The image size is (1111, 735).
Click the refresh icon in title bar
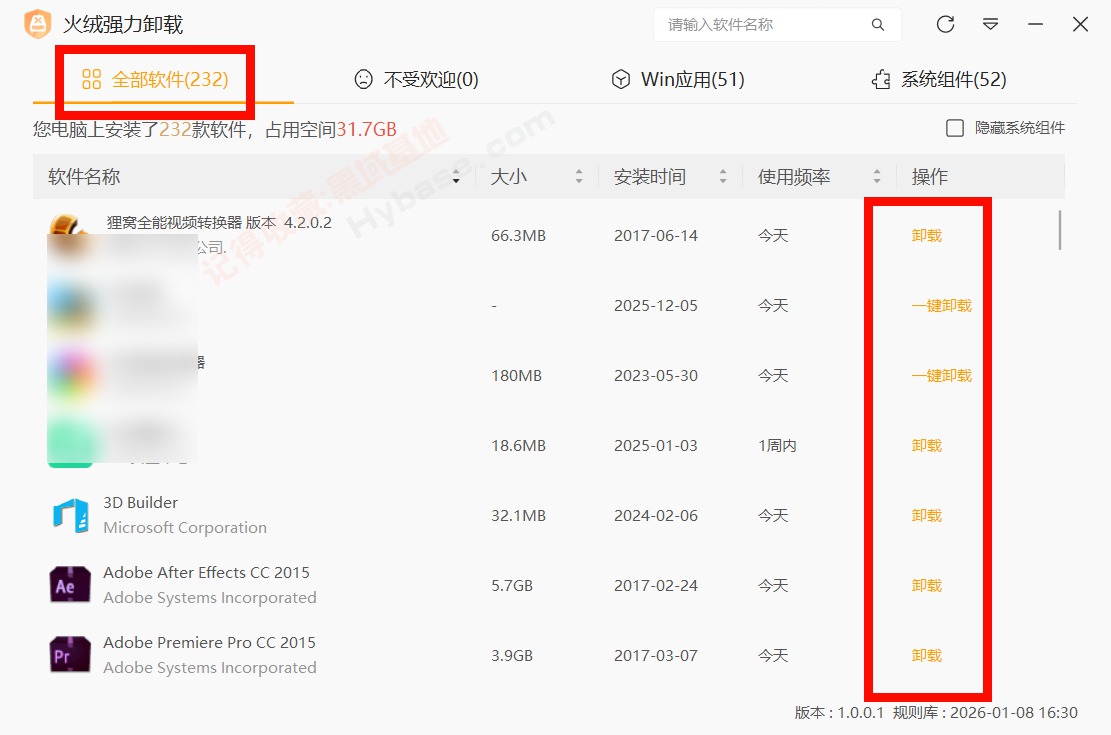(x=945, y=25)
